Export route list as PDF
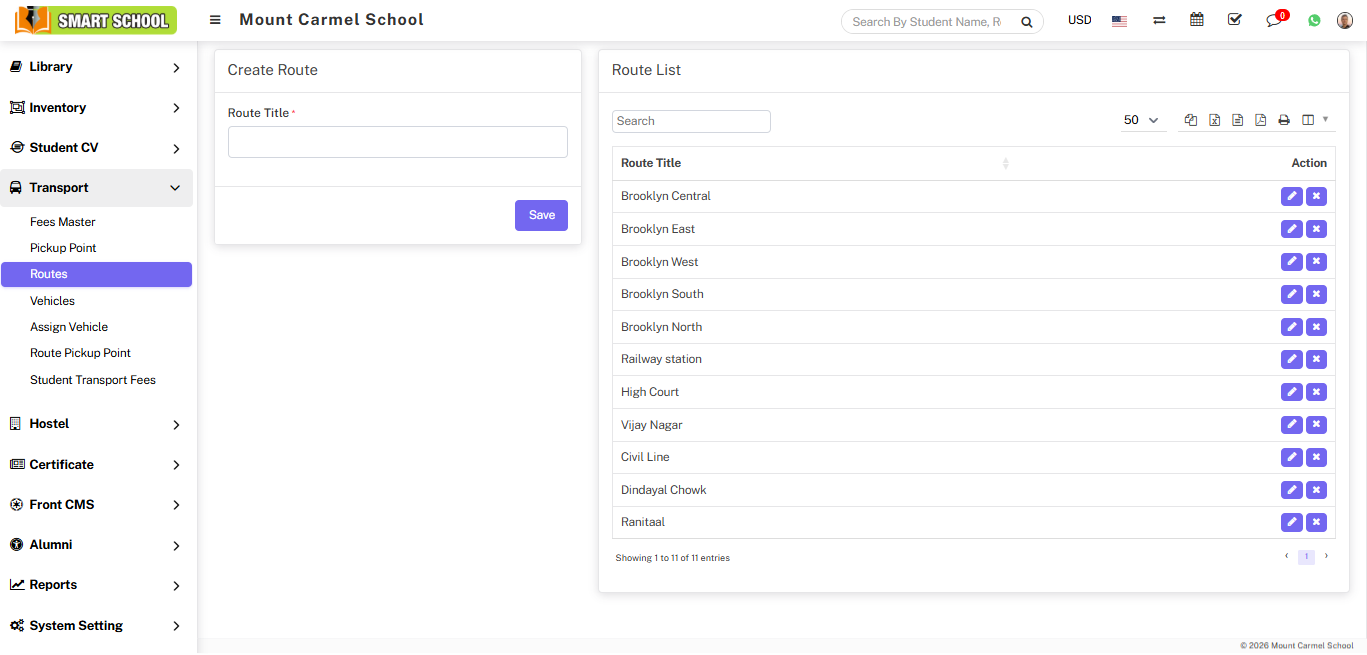 pos(1260,120)
